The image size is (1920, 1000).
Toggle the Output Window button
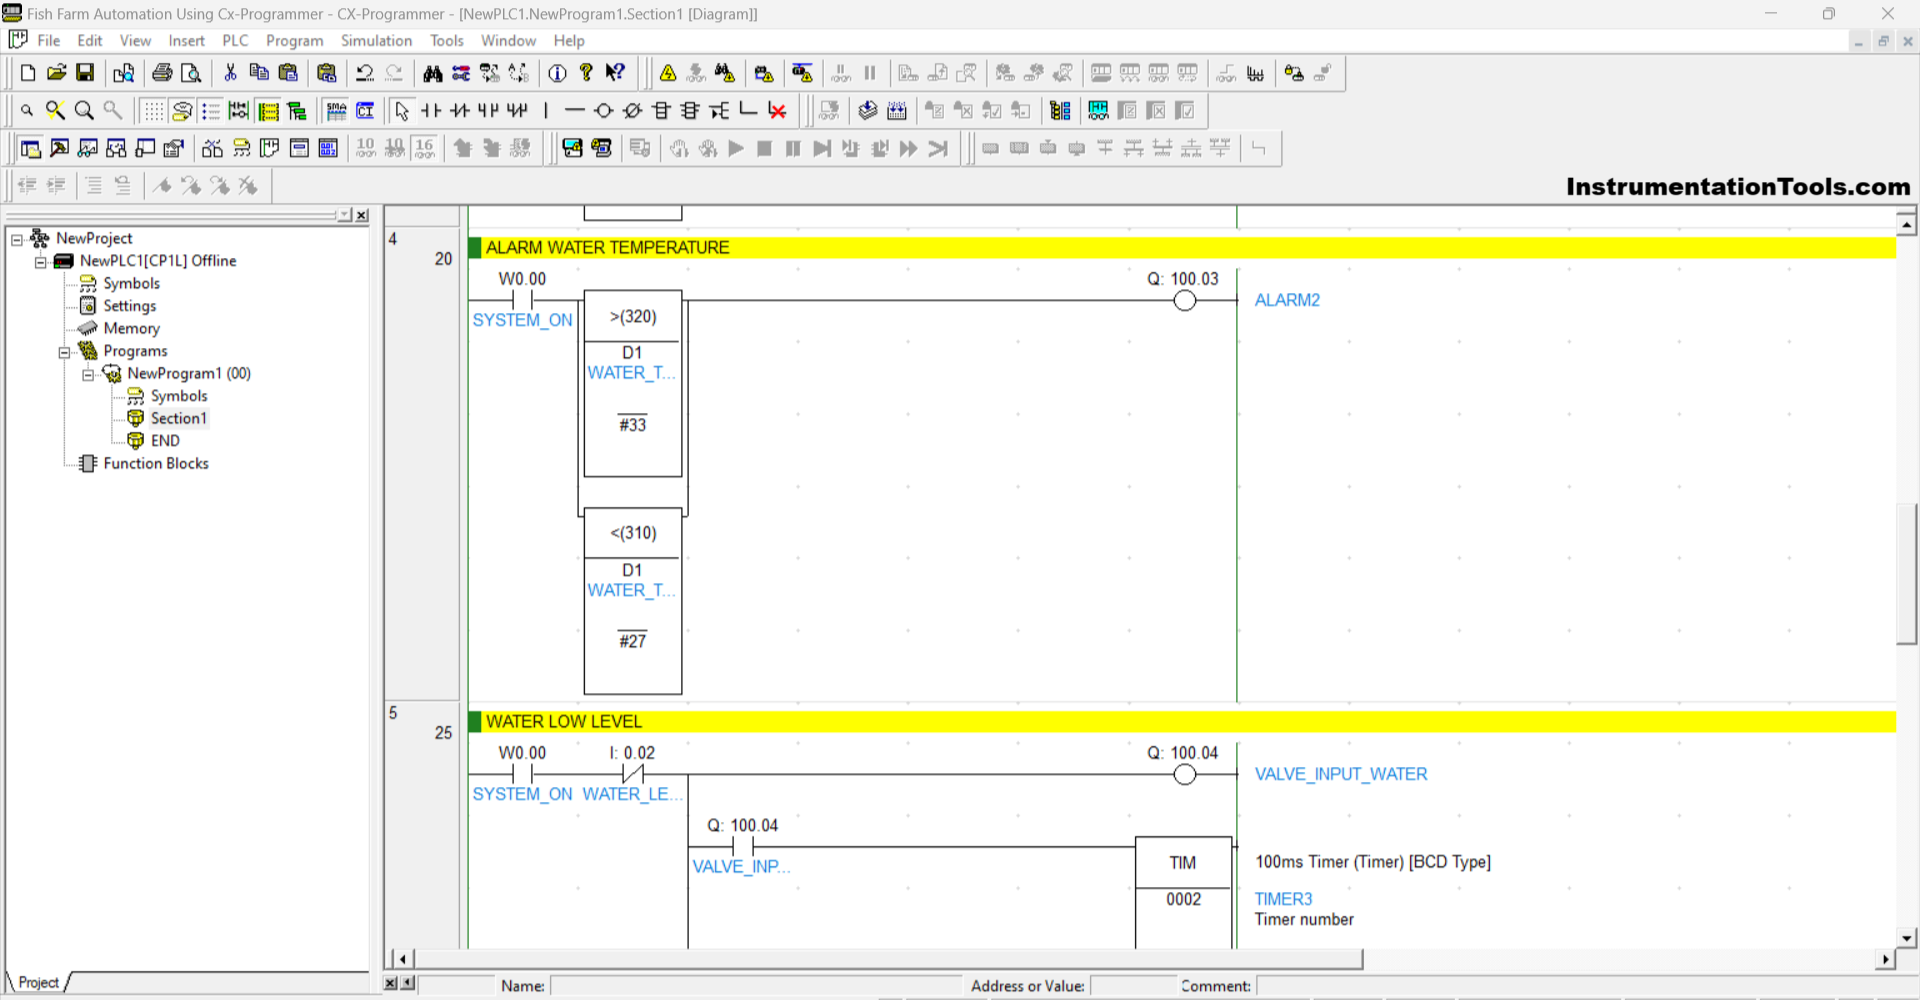tap(60, 149)
